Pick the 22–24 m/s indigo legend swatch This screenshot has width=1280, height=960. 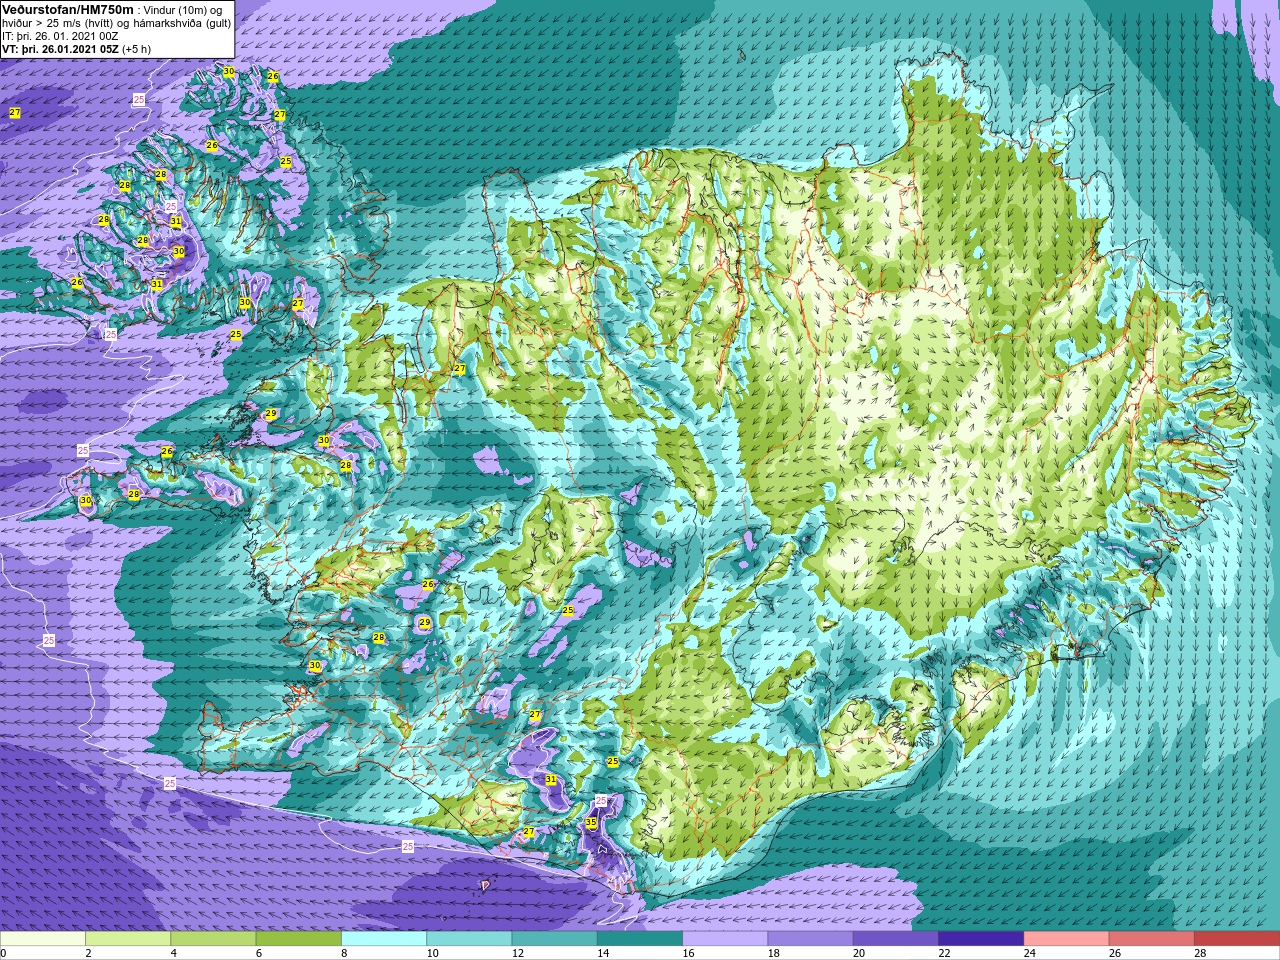pos(981,939)
